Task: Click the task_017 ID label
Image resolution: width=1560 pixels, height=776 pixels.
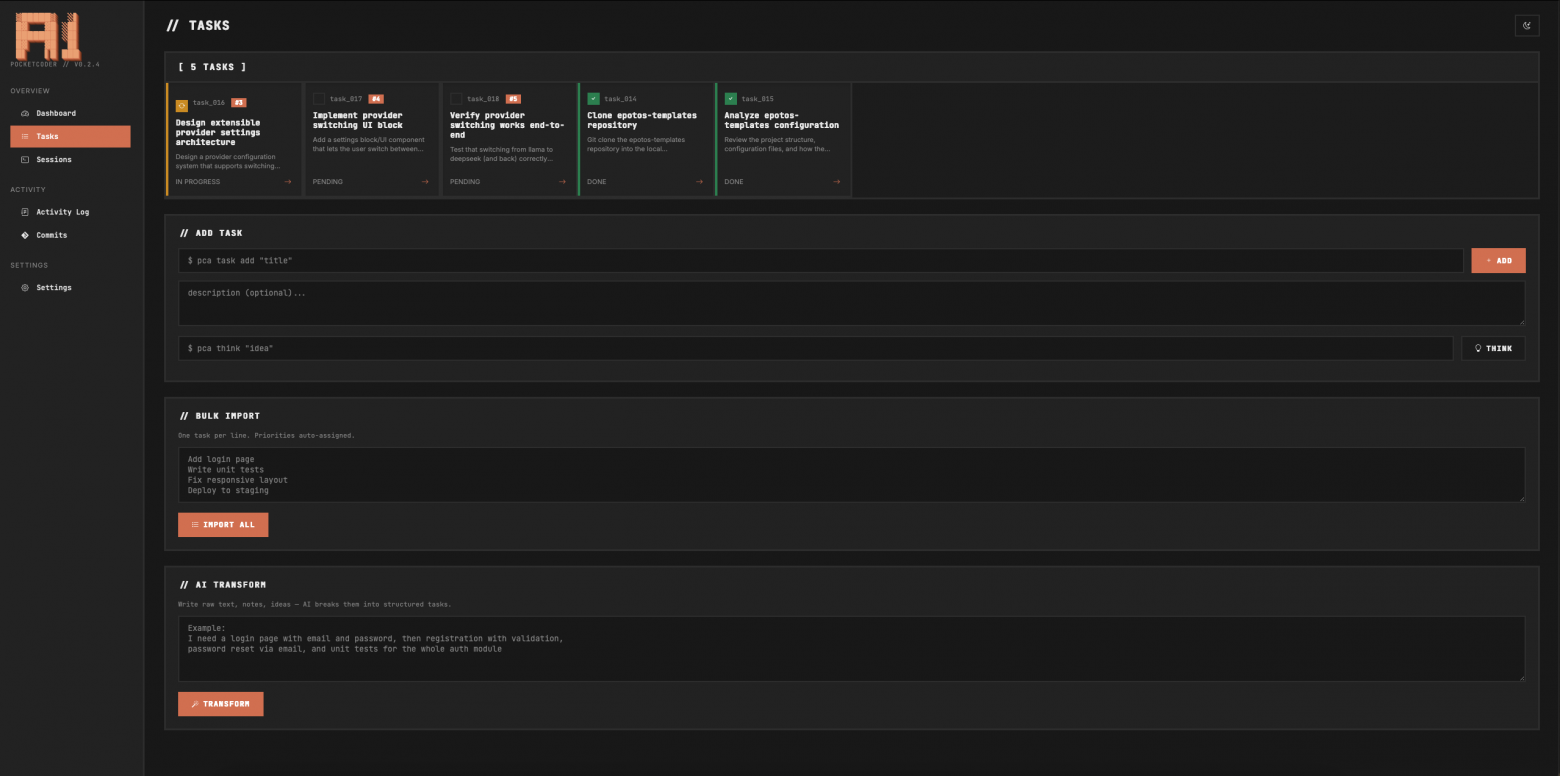Action: (x=346, y=99)
